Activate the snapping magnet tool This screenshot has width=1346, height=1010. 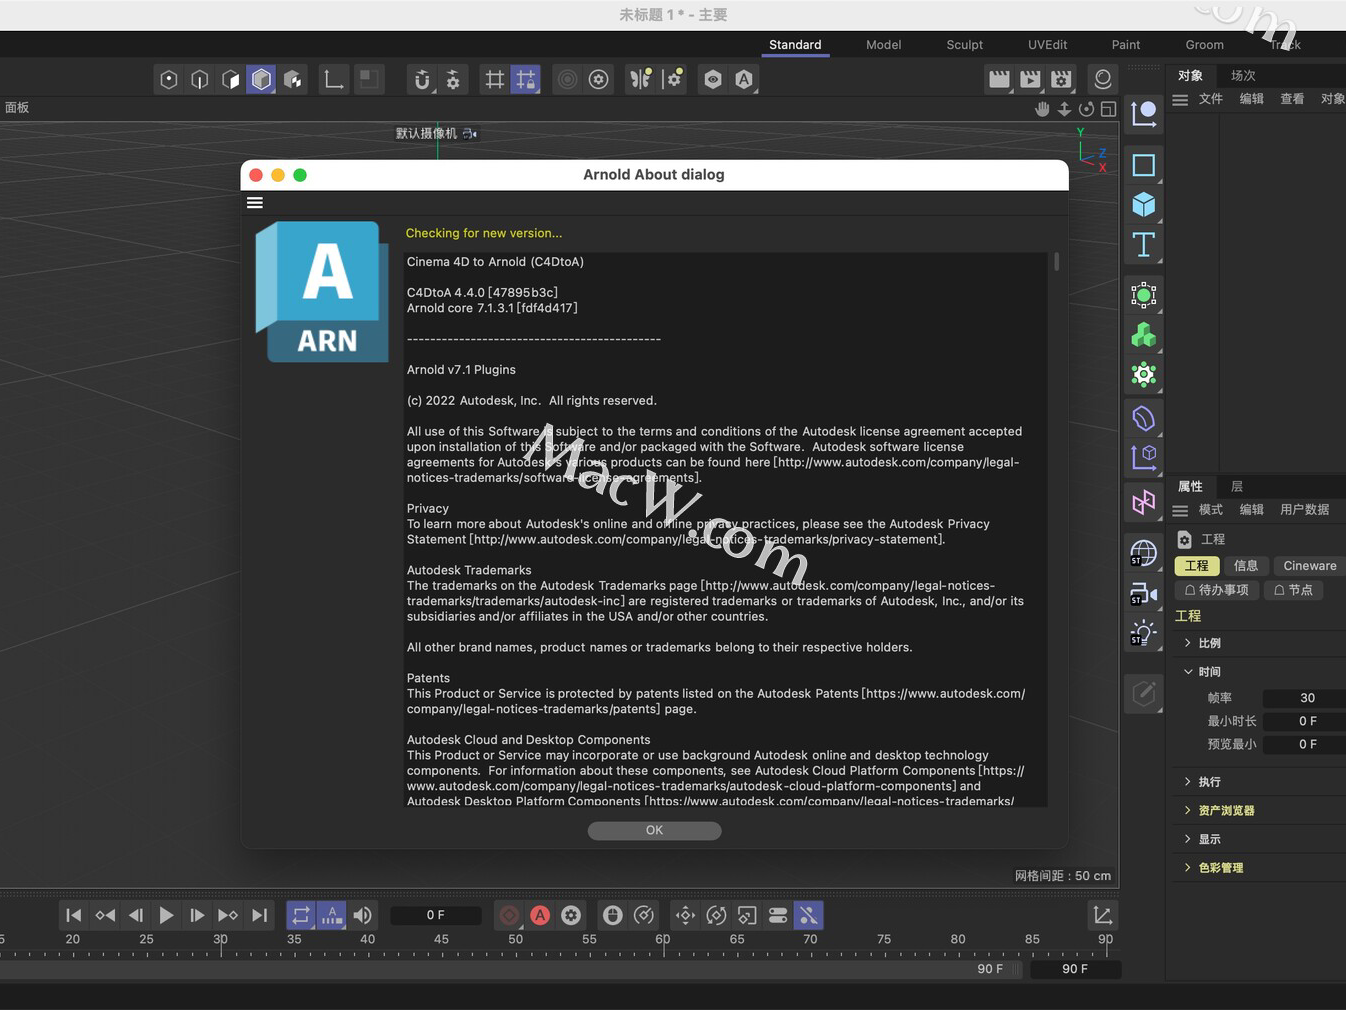(421, 79)
